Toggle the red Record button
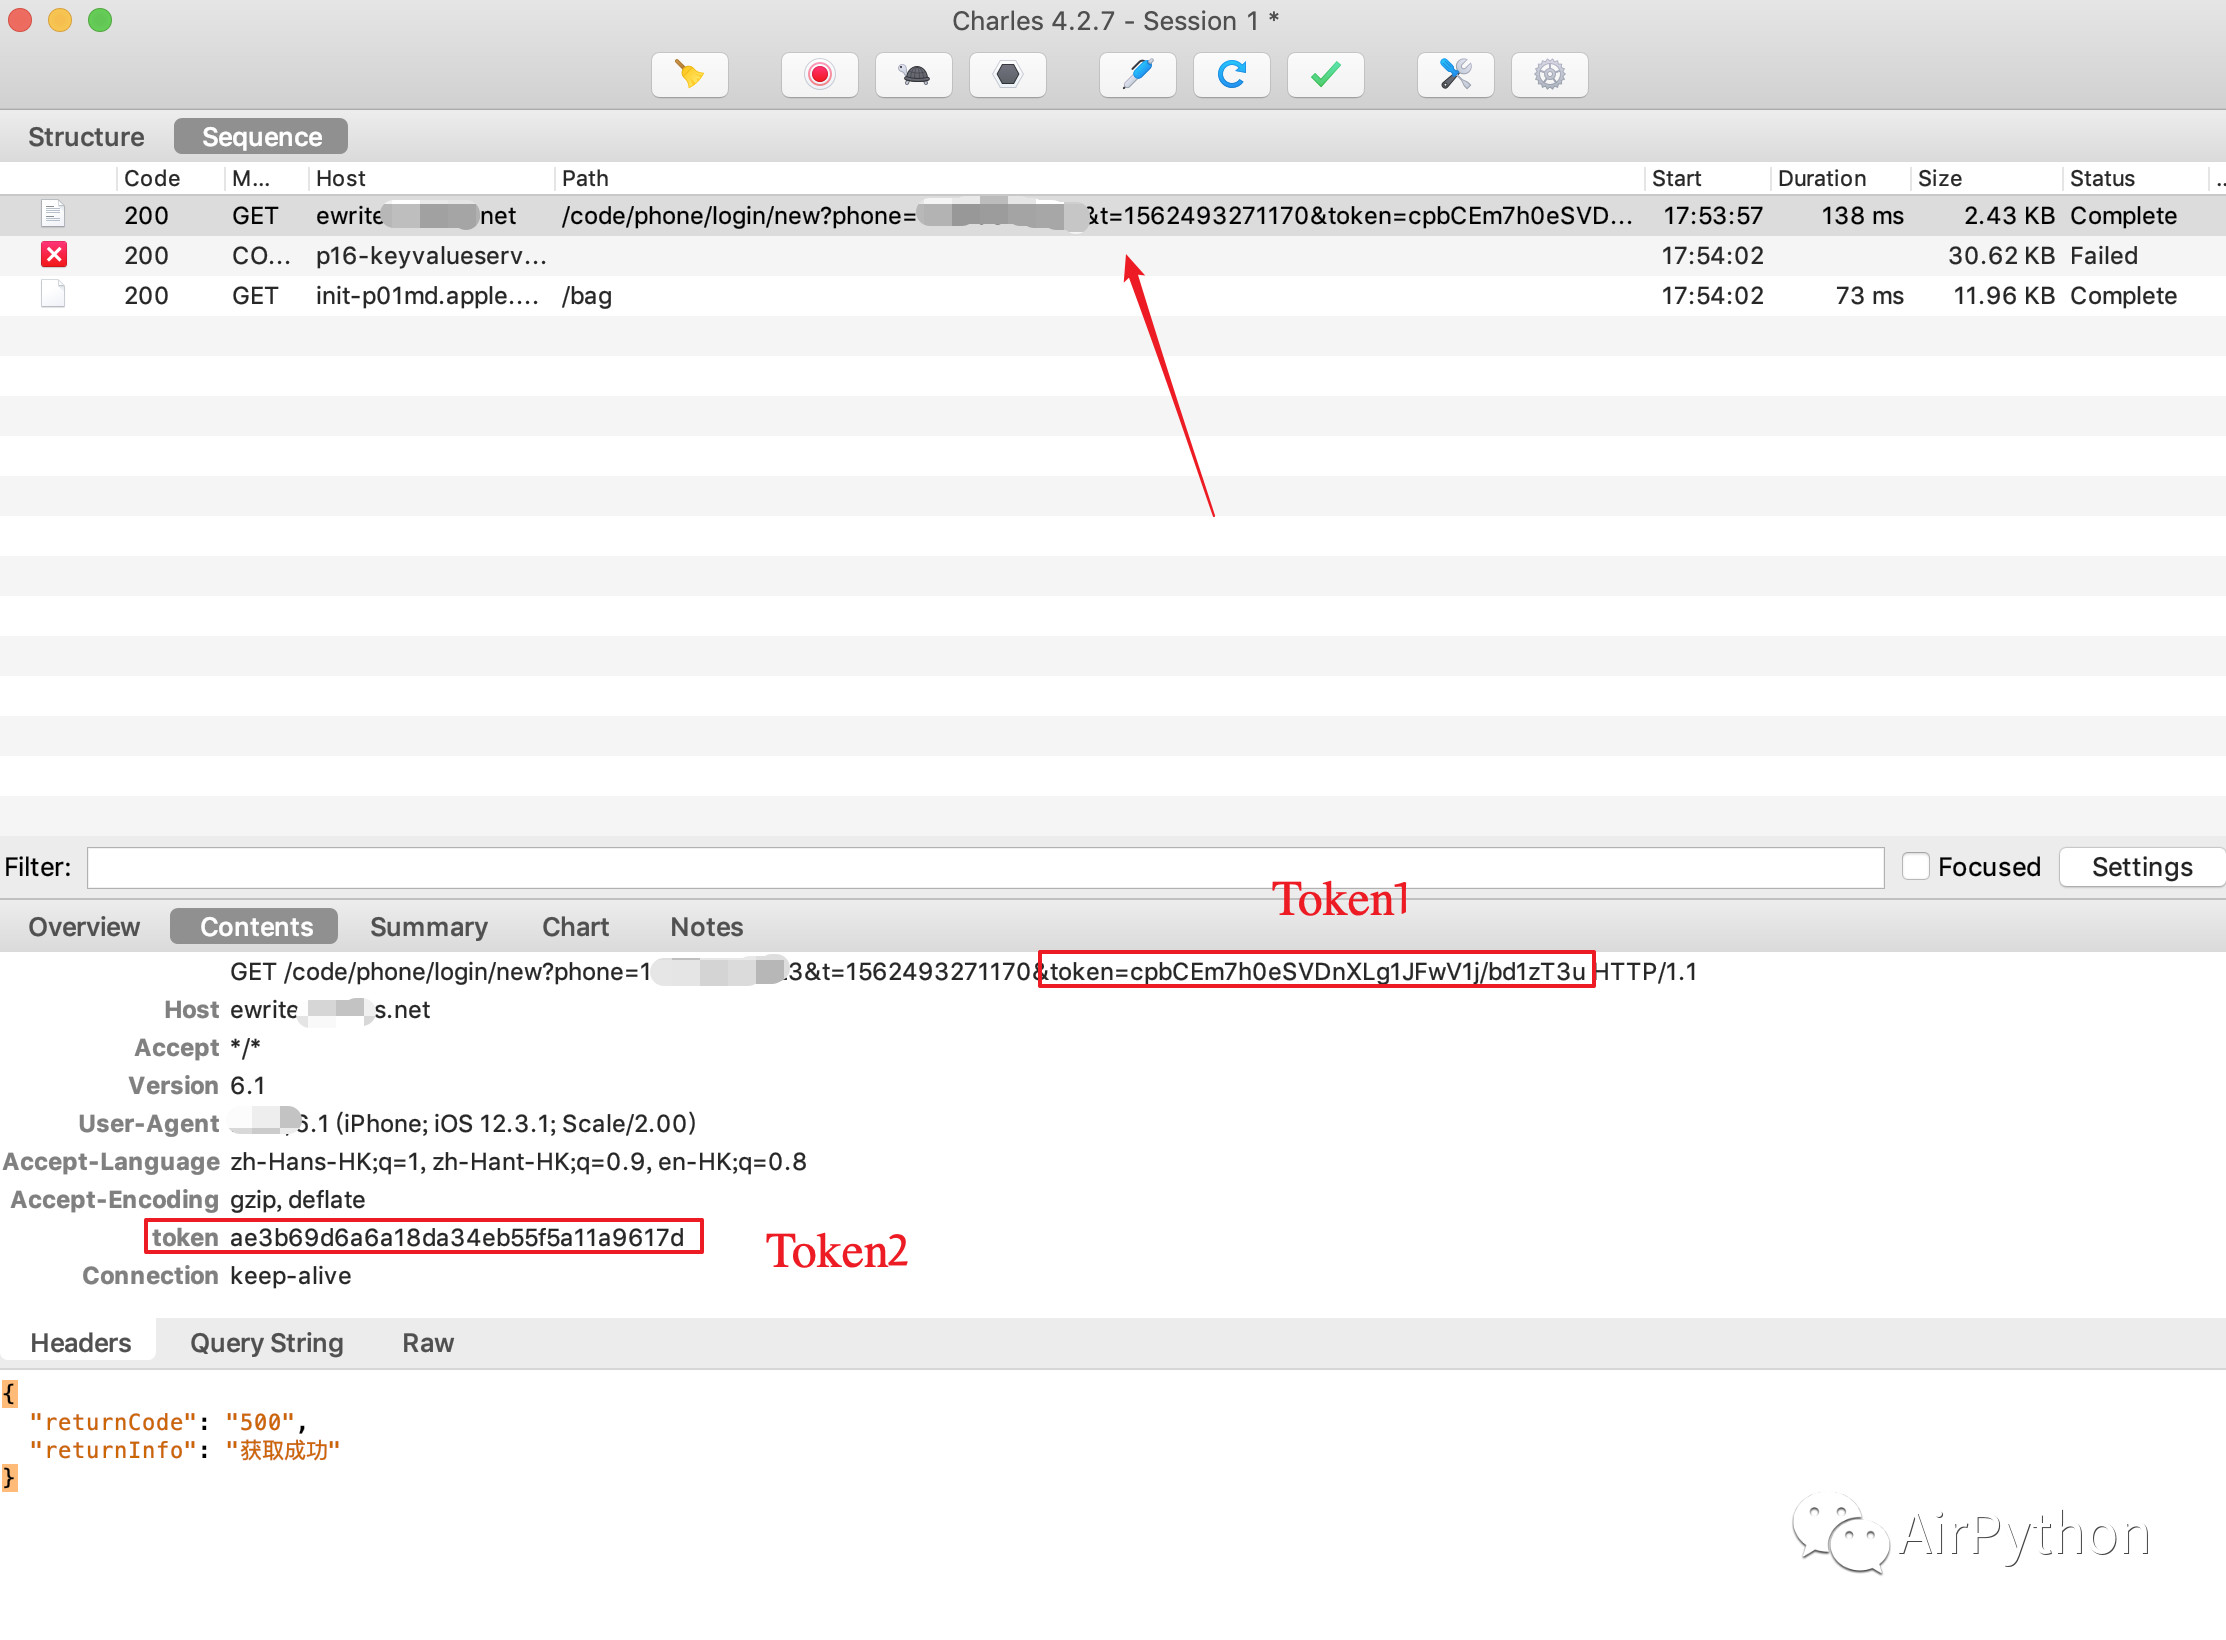 point(819,75)
